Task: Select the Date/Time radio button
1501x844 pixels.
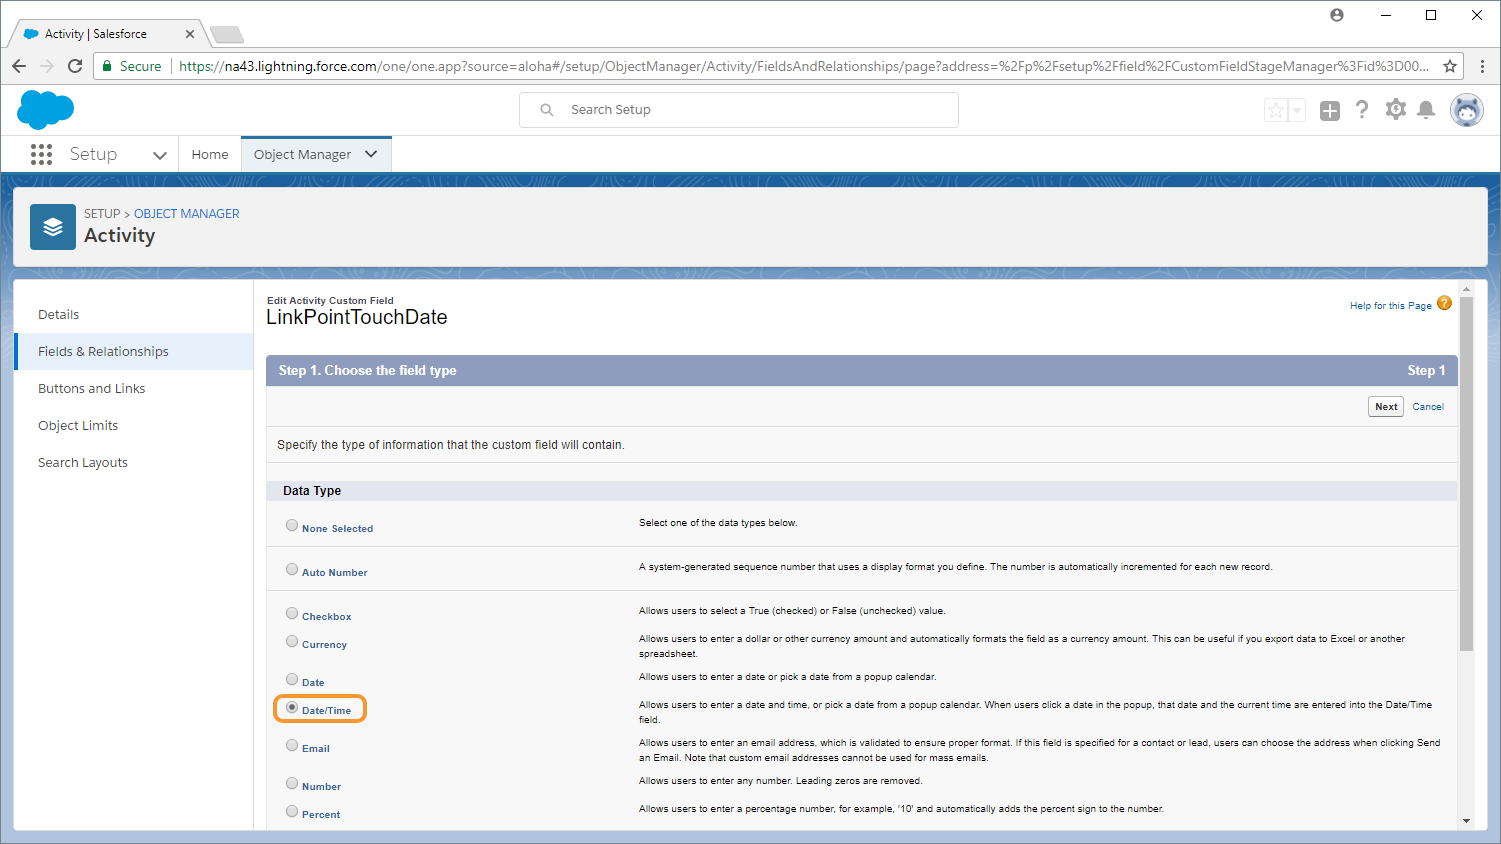Action: 292,707
